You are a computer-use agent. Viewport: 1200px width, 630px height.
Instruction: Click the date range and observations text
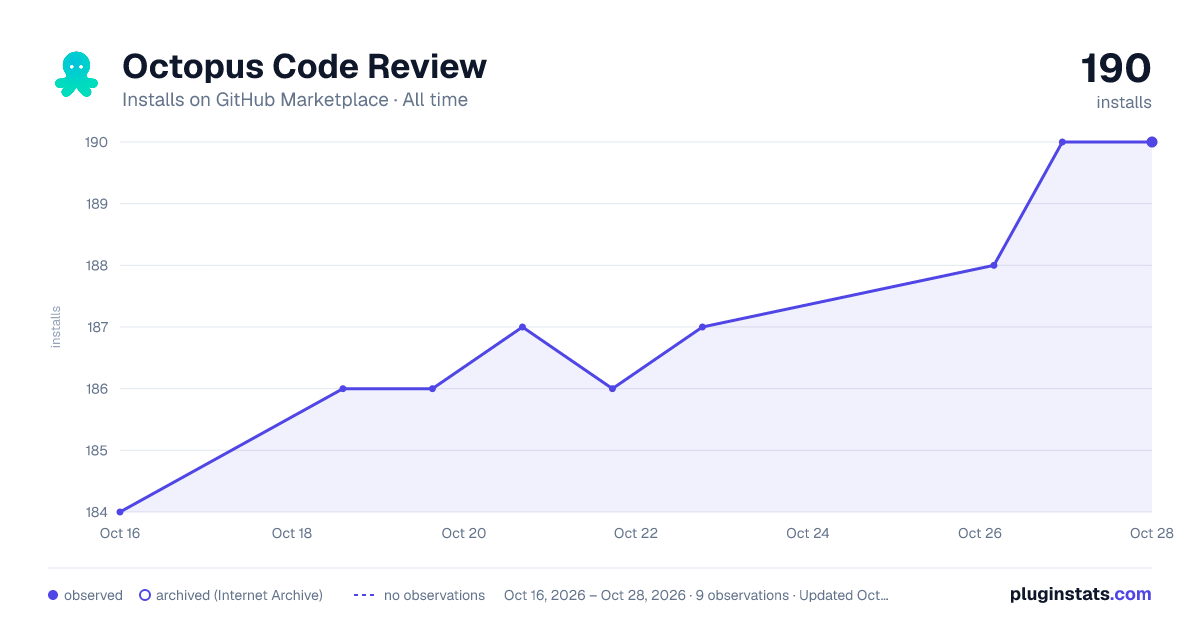(x=696, y=595)
